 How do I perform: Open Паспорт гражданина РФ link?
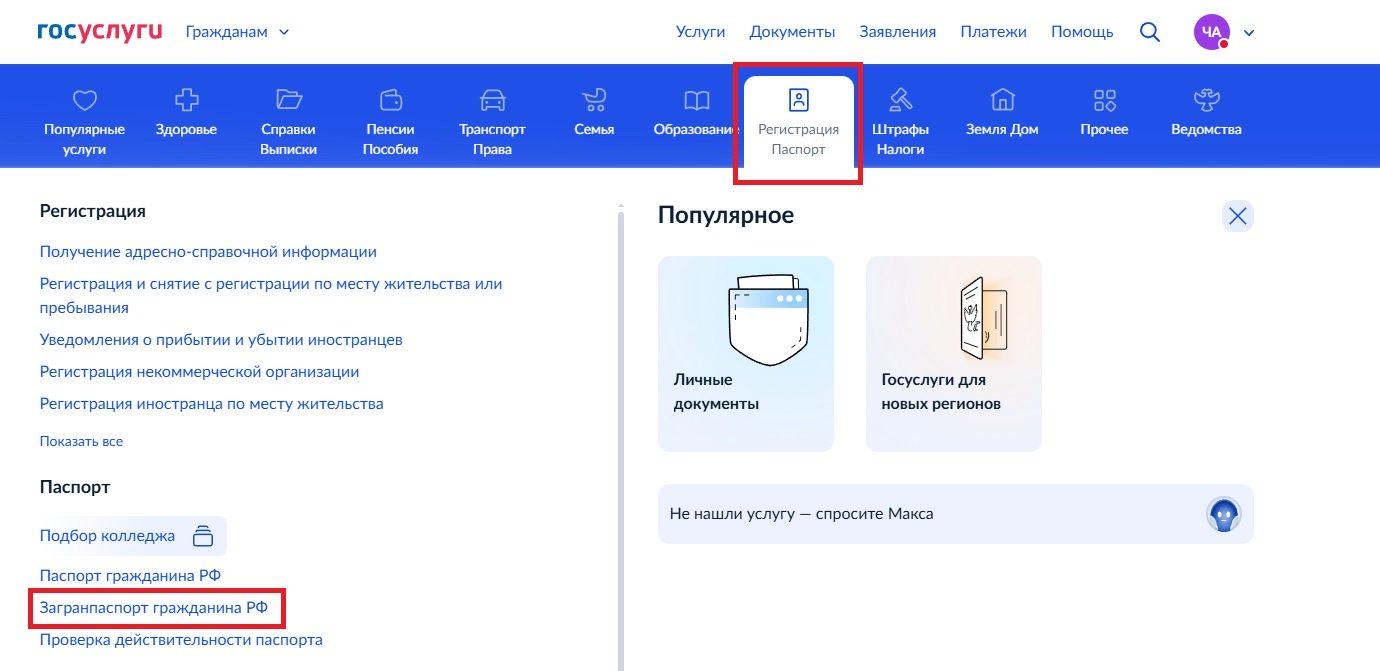pos(130,576)
